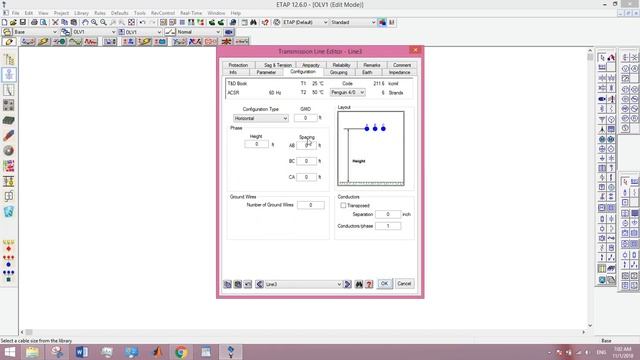Viewport: 640px width, 360px height.
Task: Click the Save diskette icon in toolbar
Action: point(23,22)
